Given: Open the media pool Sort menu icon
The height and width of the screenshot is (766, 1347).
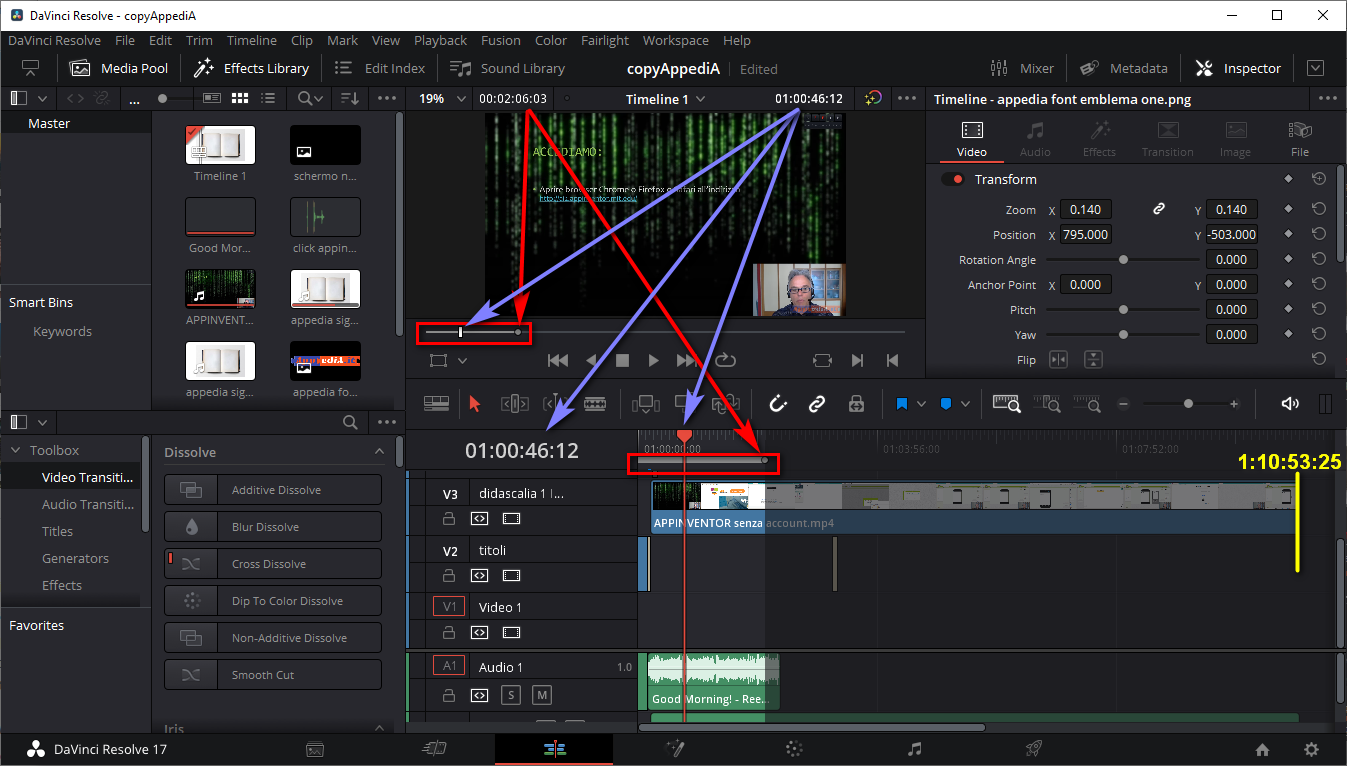Looking at the screenshot, I should click(x=349, y=98).
